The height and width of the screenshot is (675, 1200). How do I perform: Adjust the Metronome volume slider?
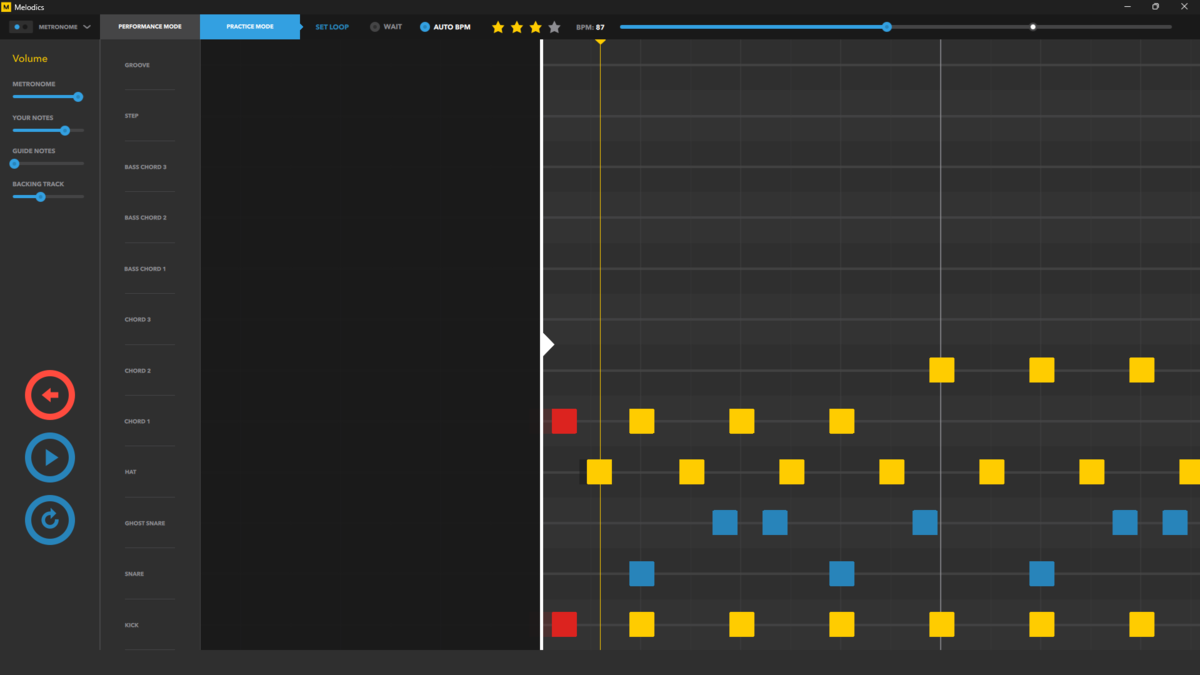tap(76, 97)
